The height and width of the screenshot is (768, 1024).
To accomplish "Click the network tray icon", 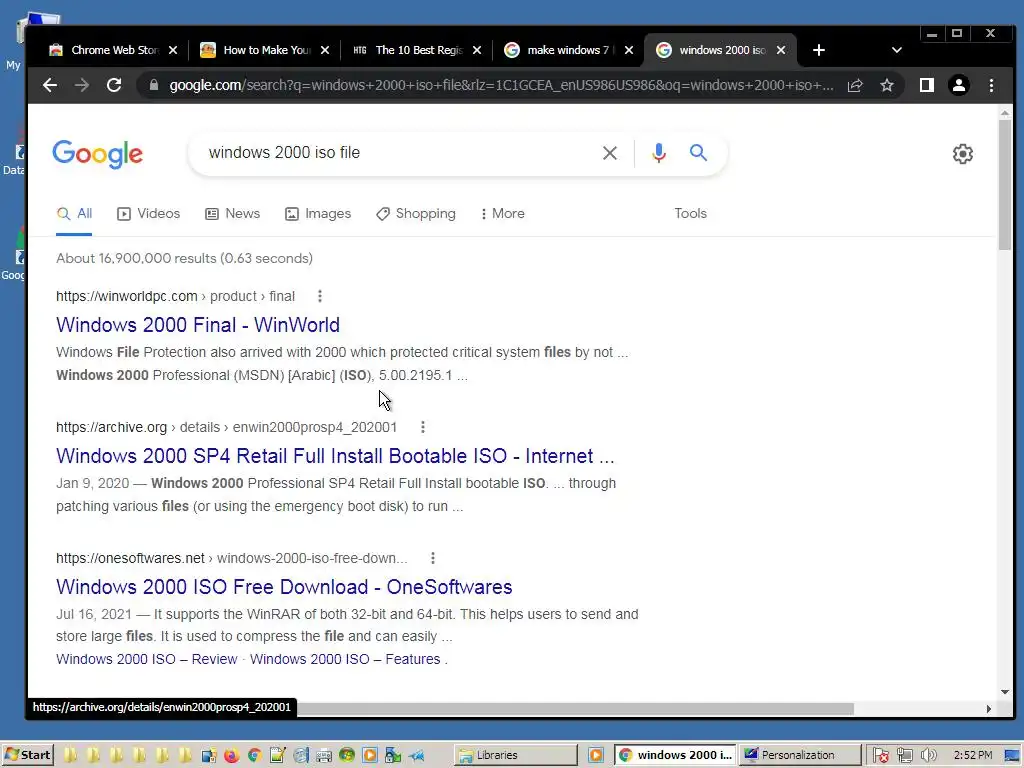I will point(904,756).
